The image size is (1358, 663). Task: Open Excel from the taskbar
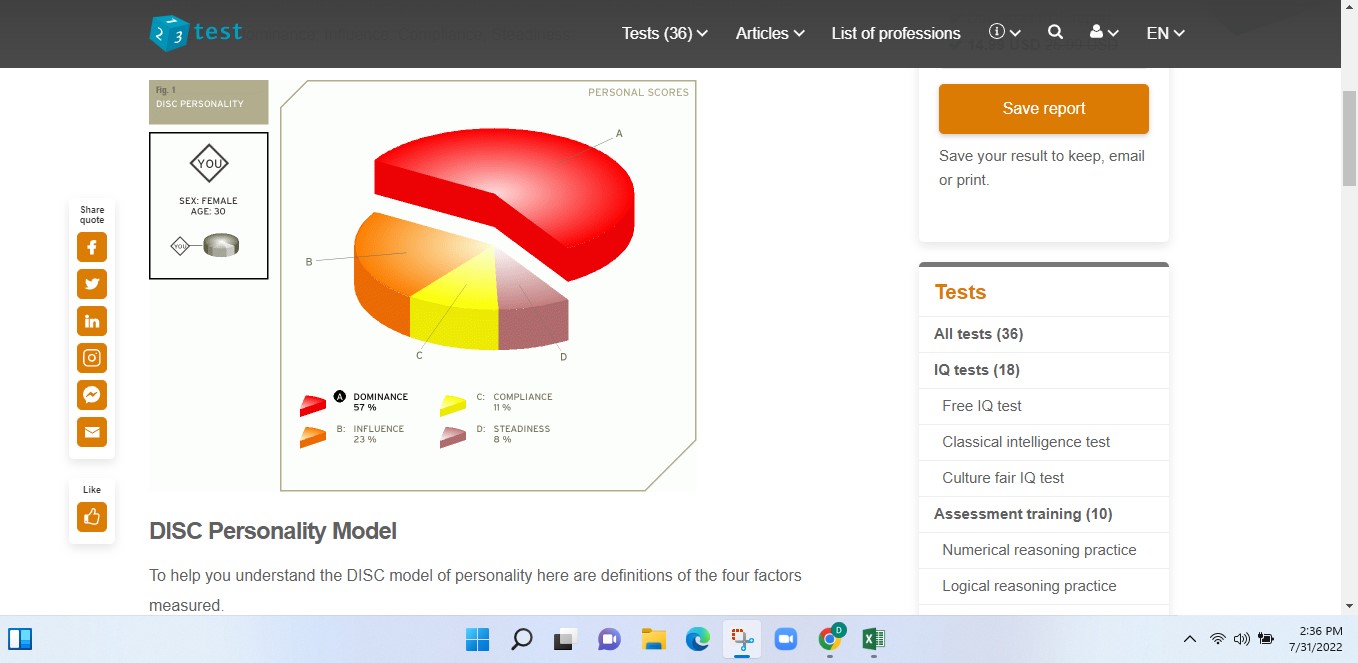(872, 638)
